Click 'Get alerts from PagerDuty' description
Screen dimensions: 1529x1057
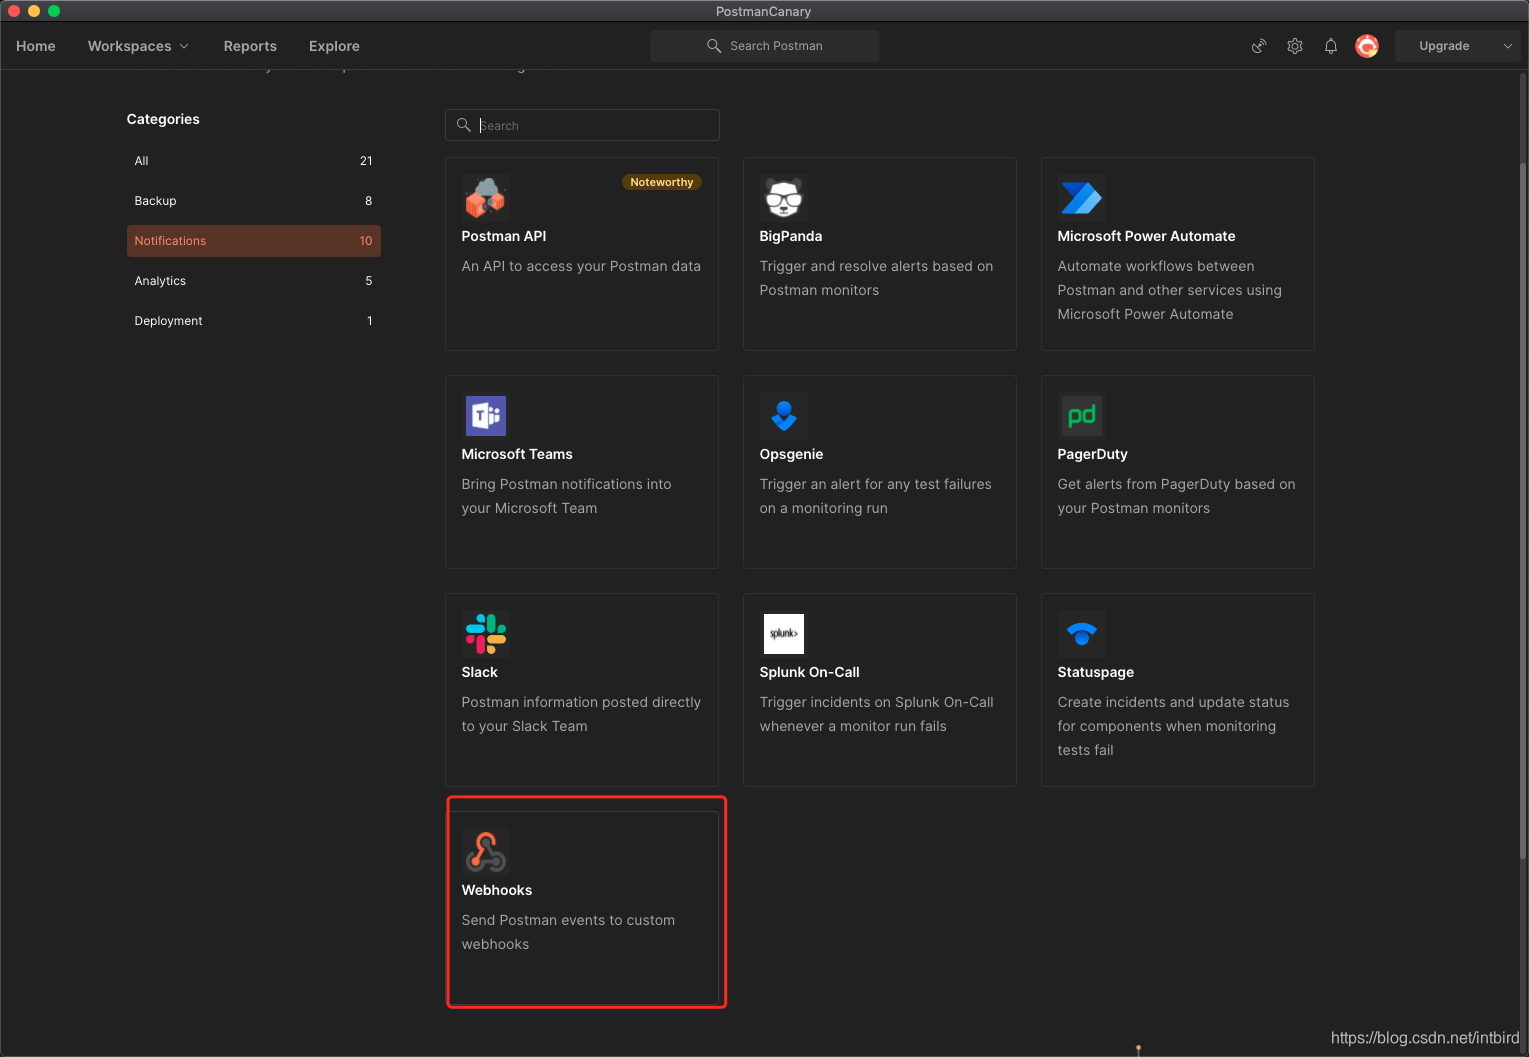click(x=1176, y=496)
